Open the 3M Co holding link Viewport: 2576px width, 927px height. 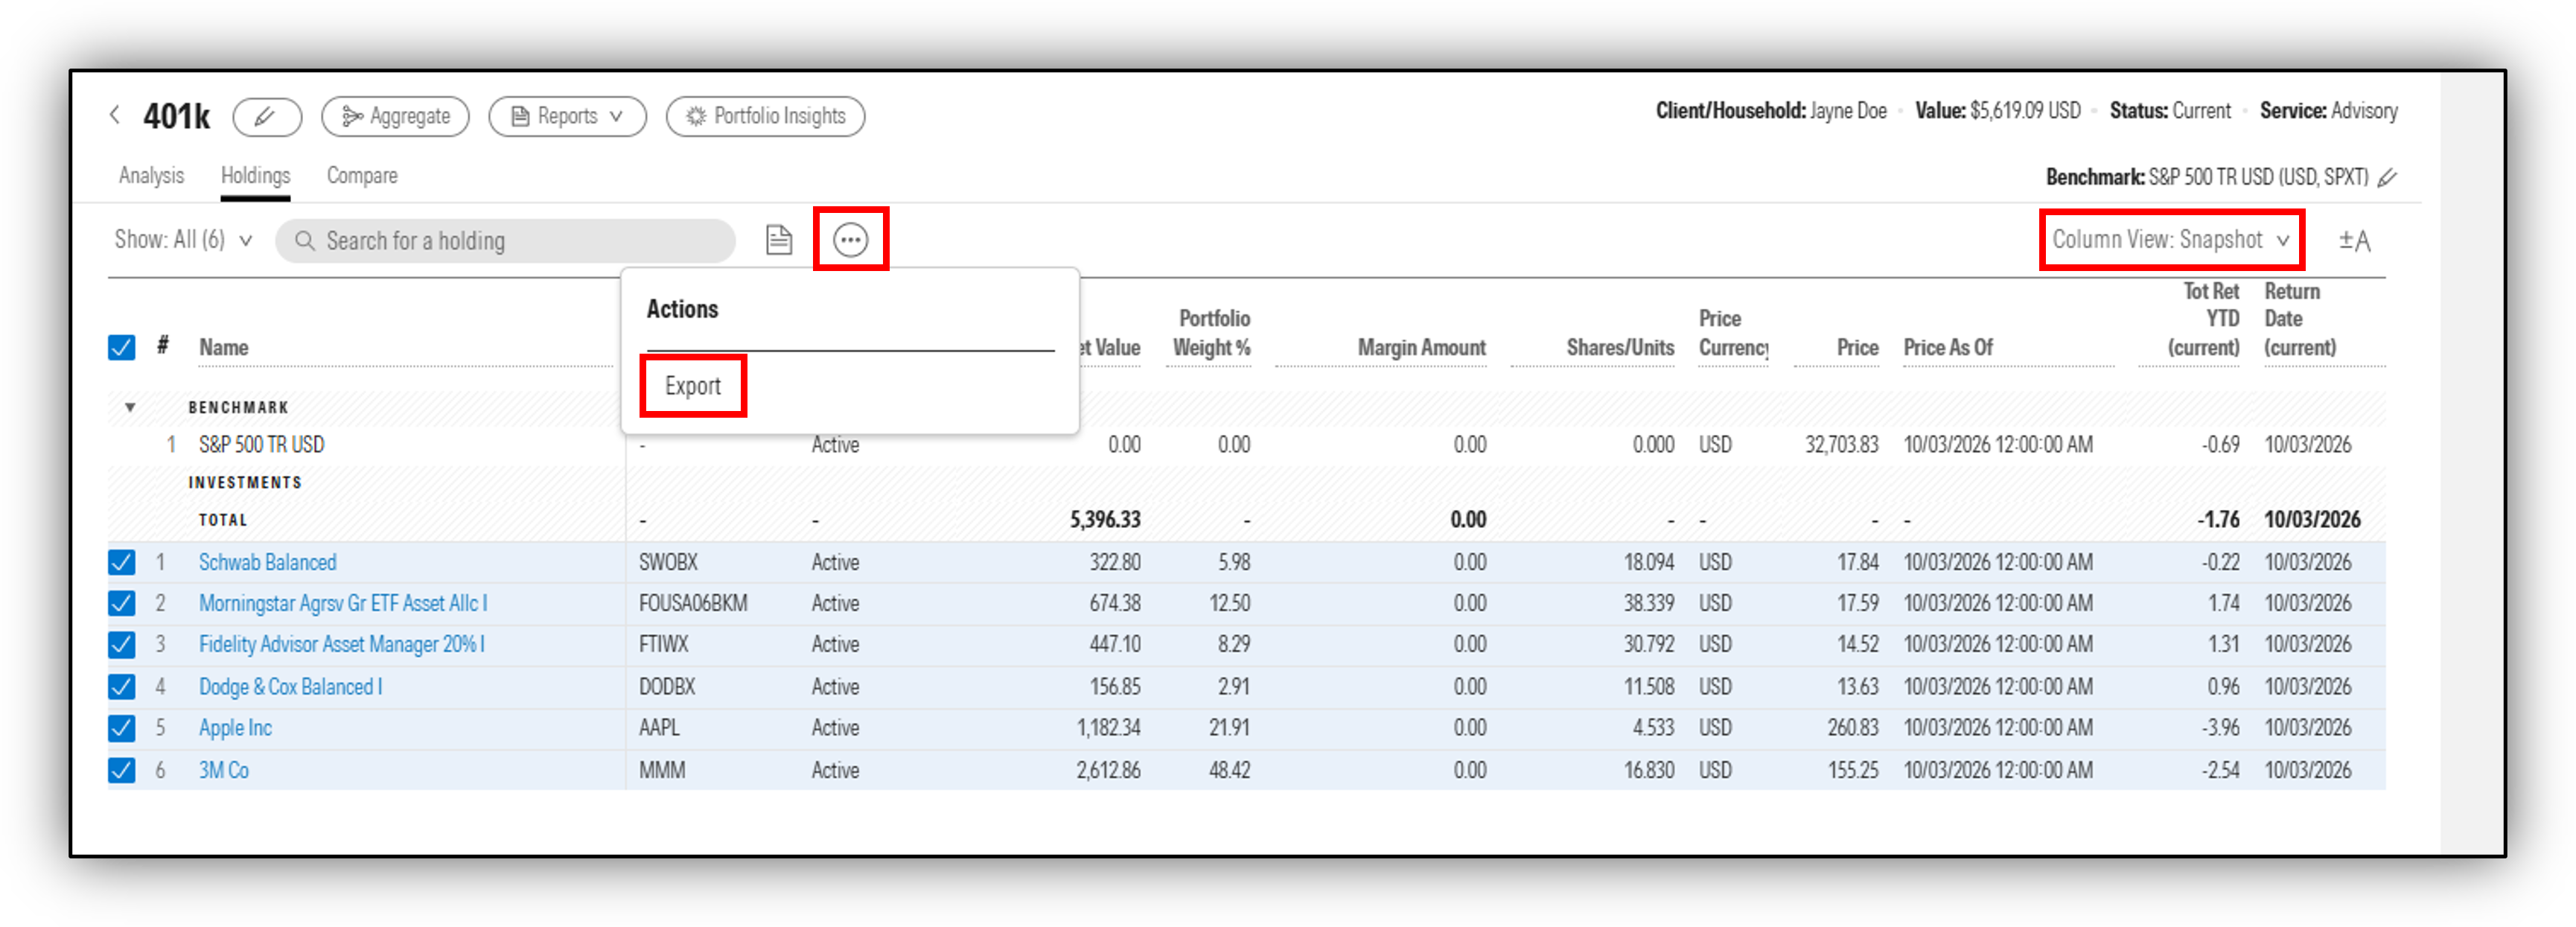click(223, 770)
